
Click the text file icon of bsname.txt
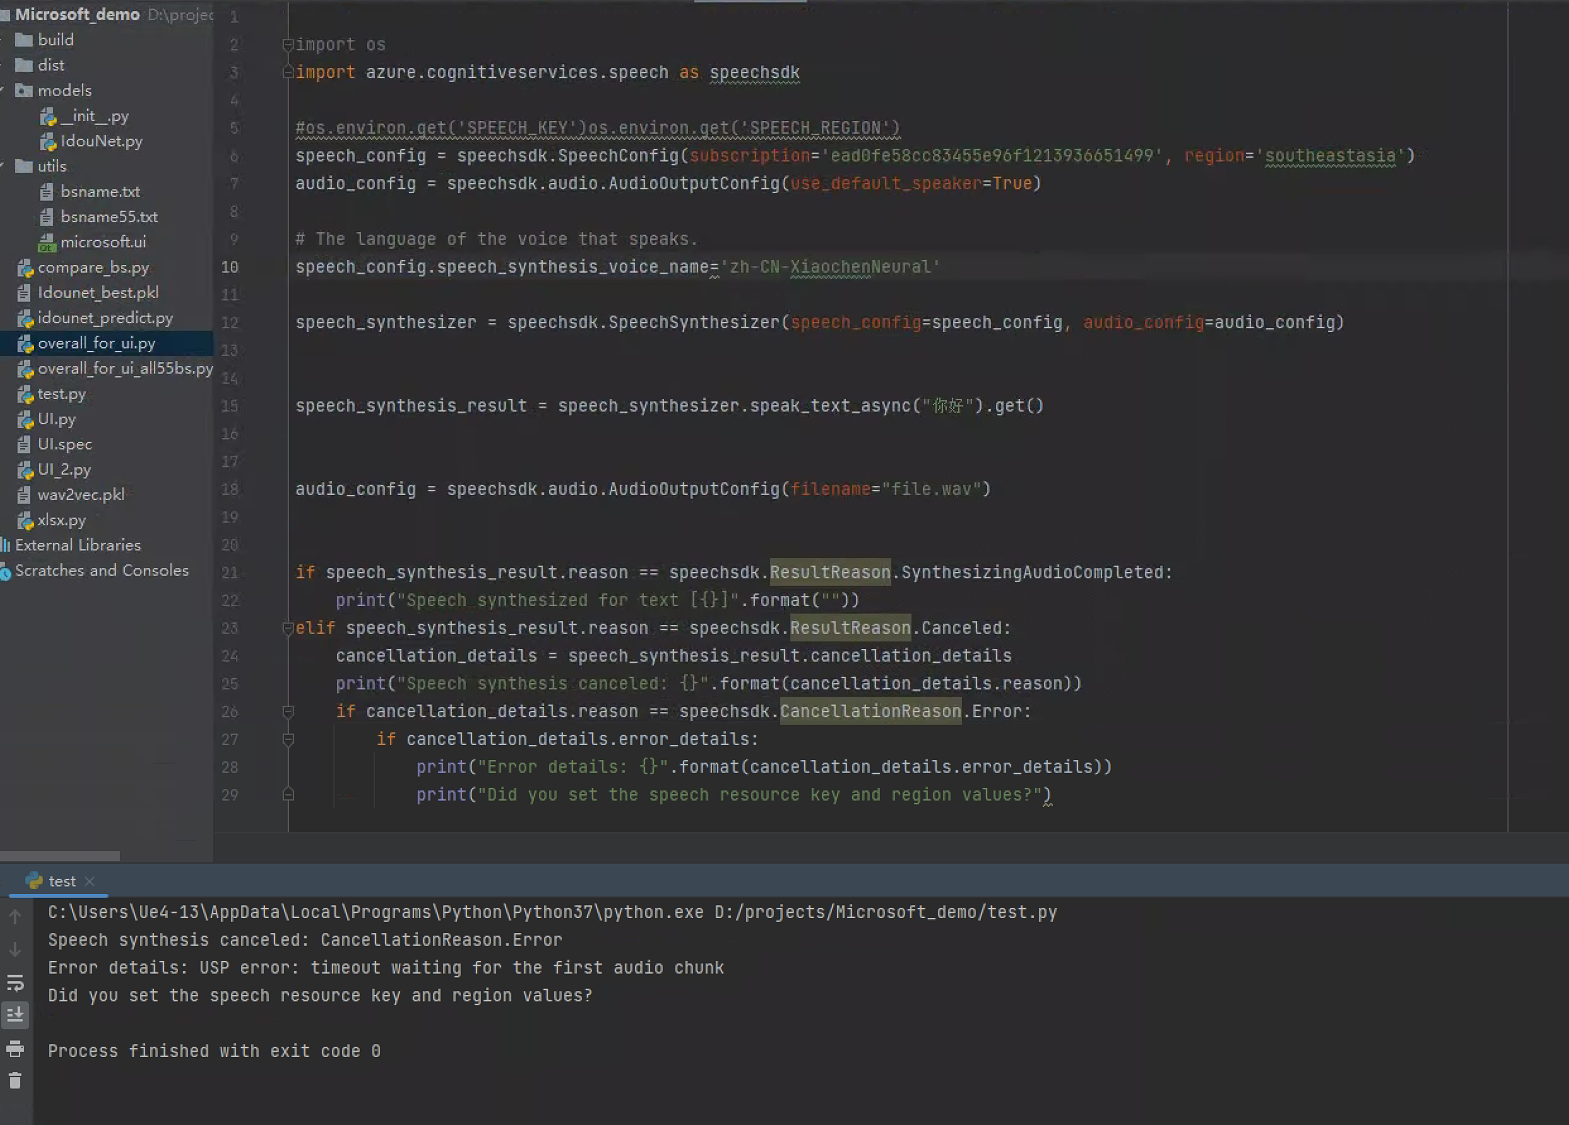[x=46, y=191]
